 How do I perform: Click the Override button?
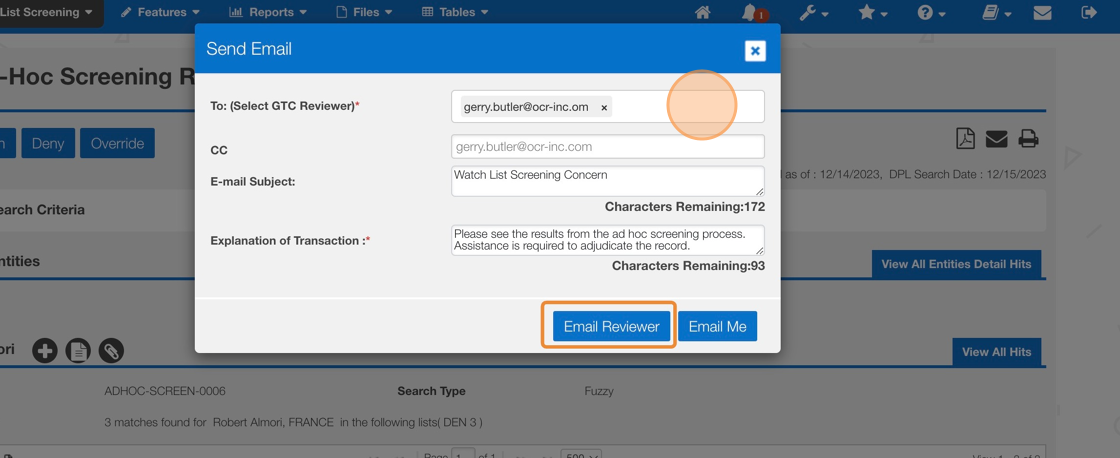[117, 144]
